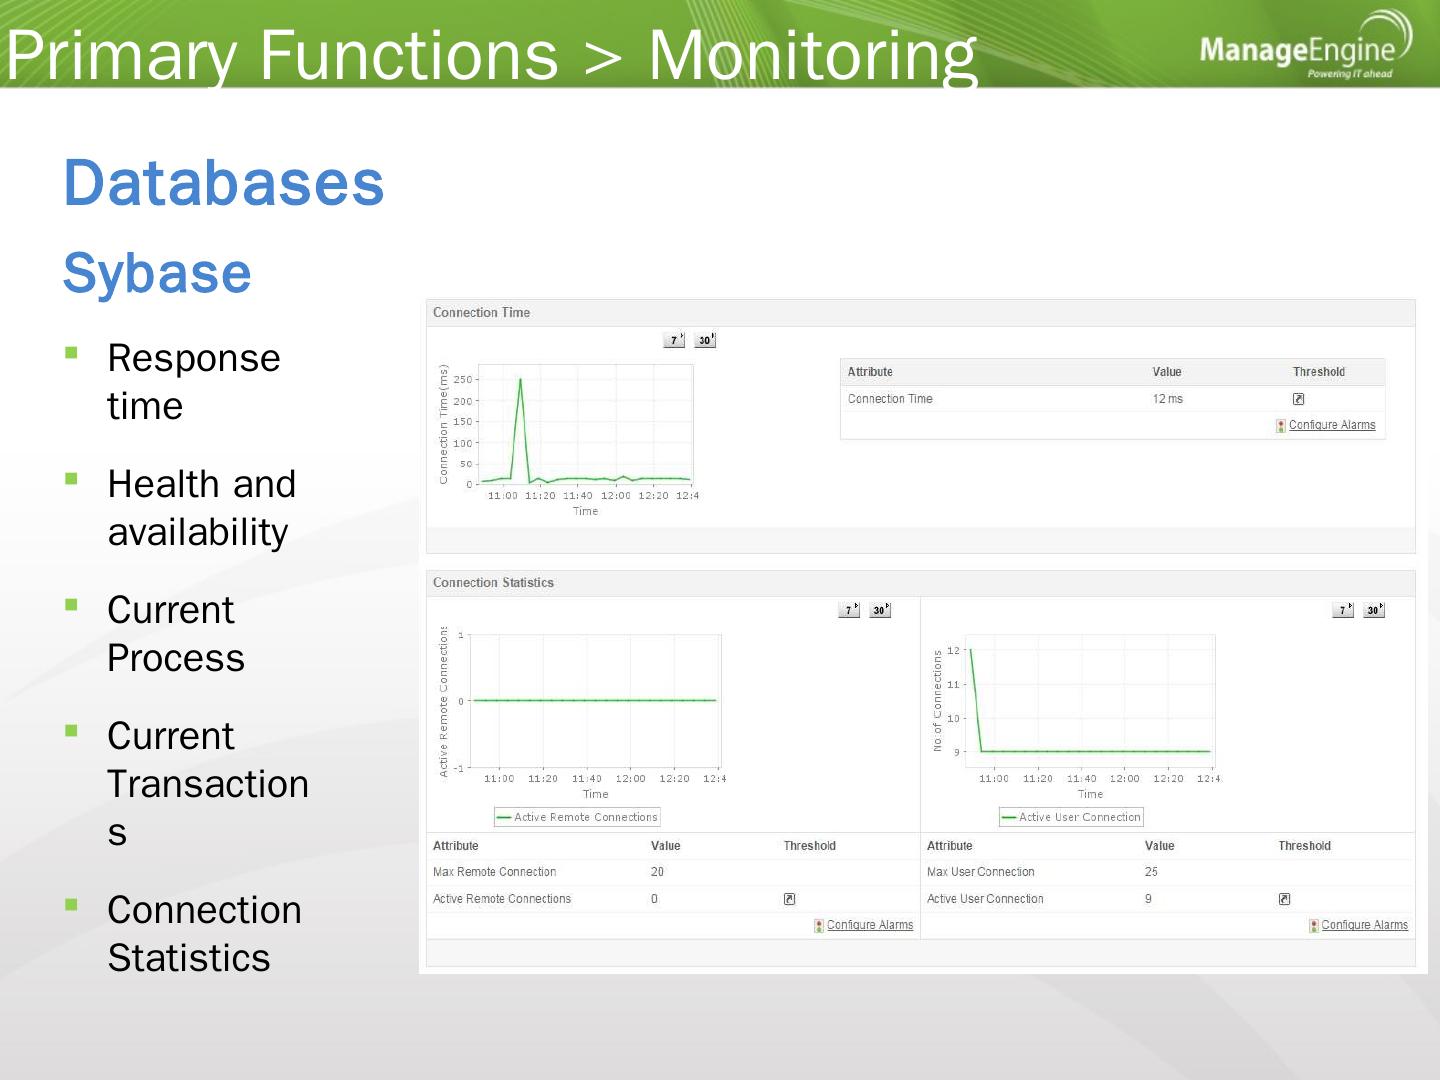Open the 30-day report in Connection Time panel
The width and height of the screenshot is (1440, 1080).
tap(705, 340)
